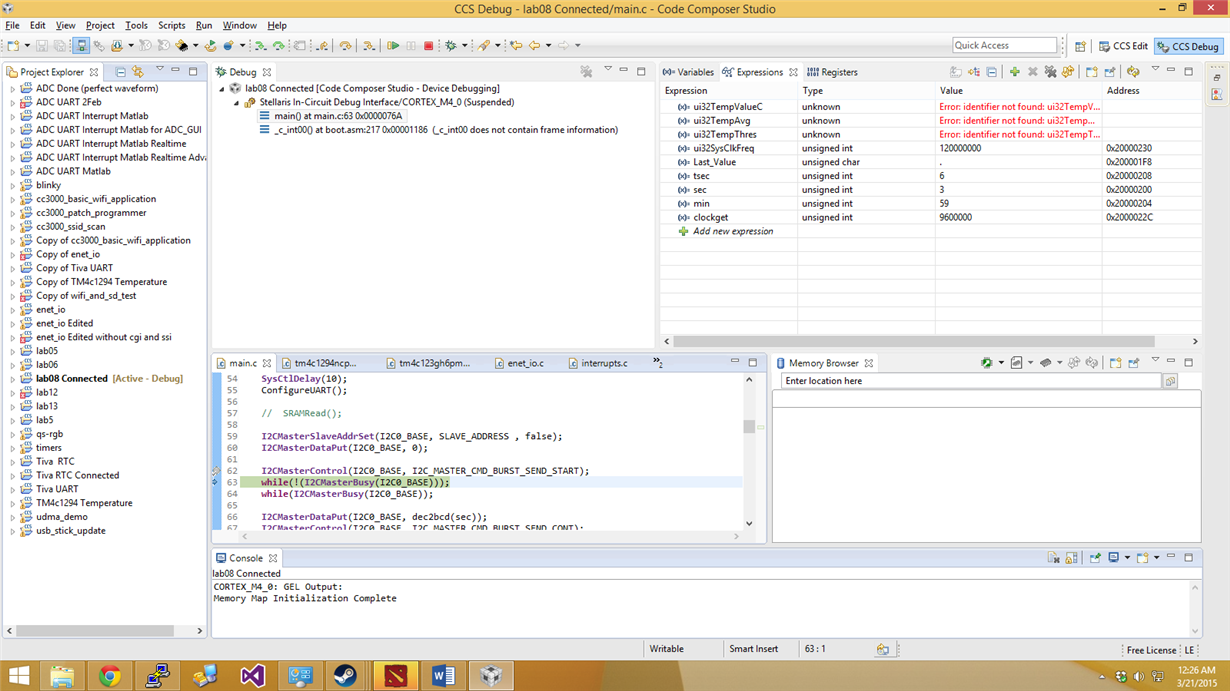
Task: Open the File menu
Action: click(x=12, y=25)
